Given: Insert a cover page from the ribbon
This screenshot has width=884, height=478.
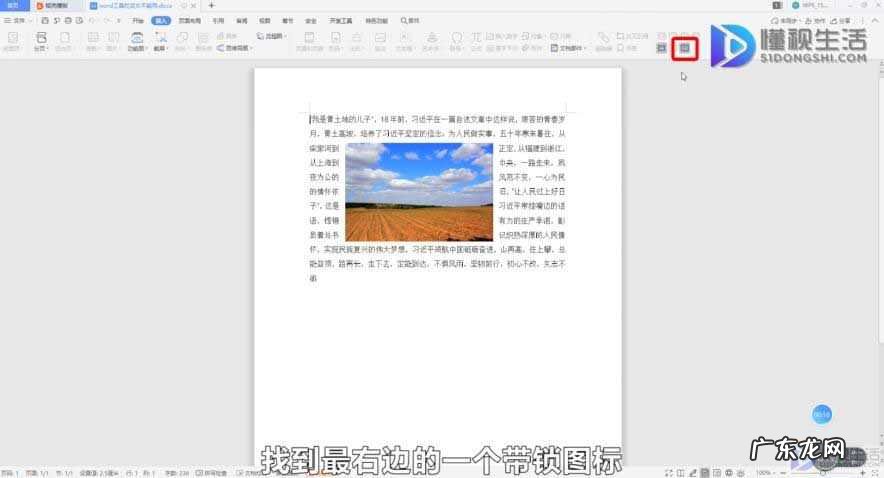Looking at the screenshot, I should pos(12,41).
